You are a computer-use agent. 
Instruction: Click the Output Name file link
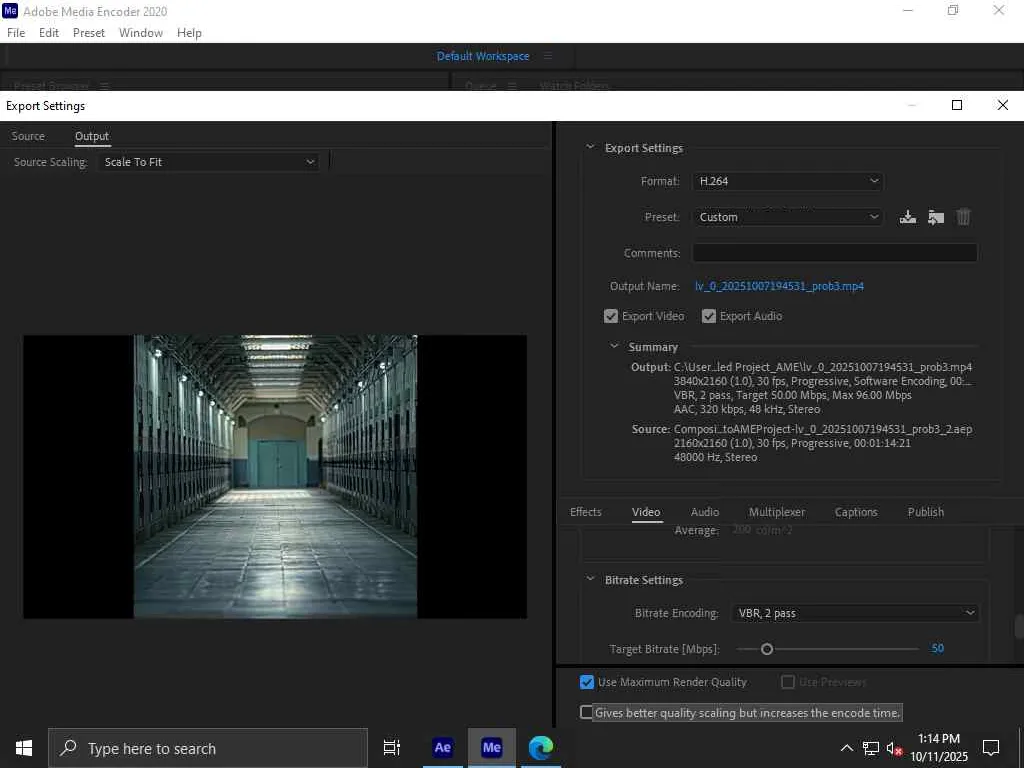(779, 286)
